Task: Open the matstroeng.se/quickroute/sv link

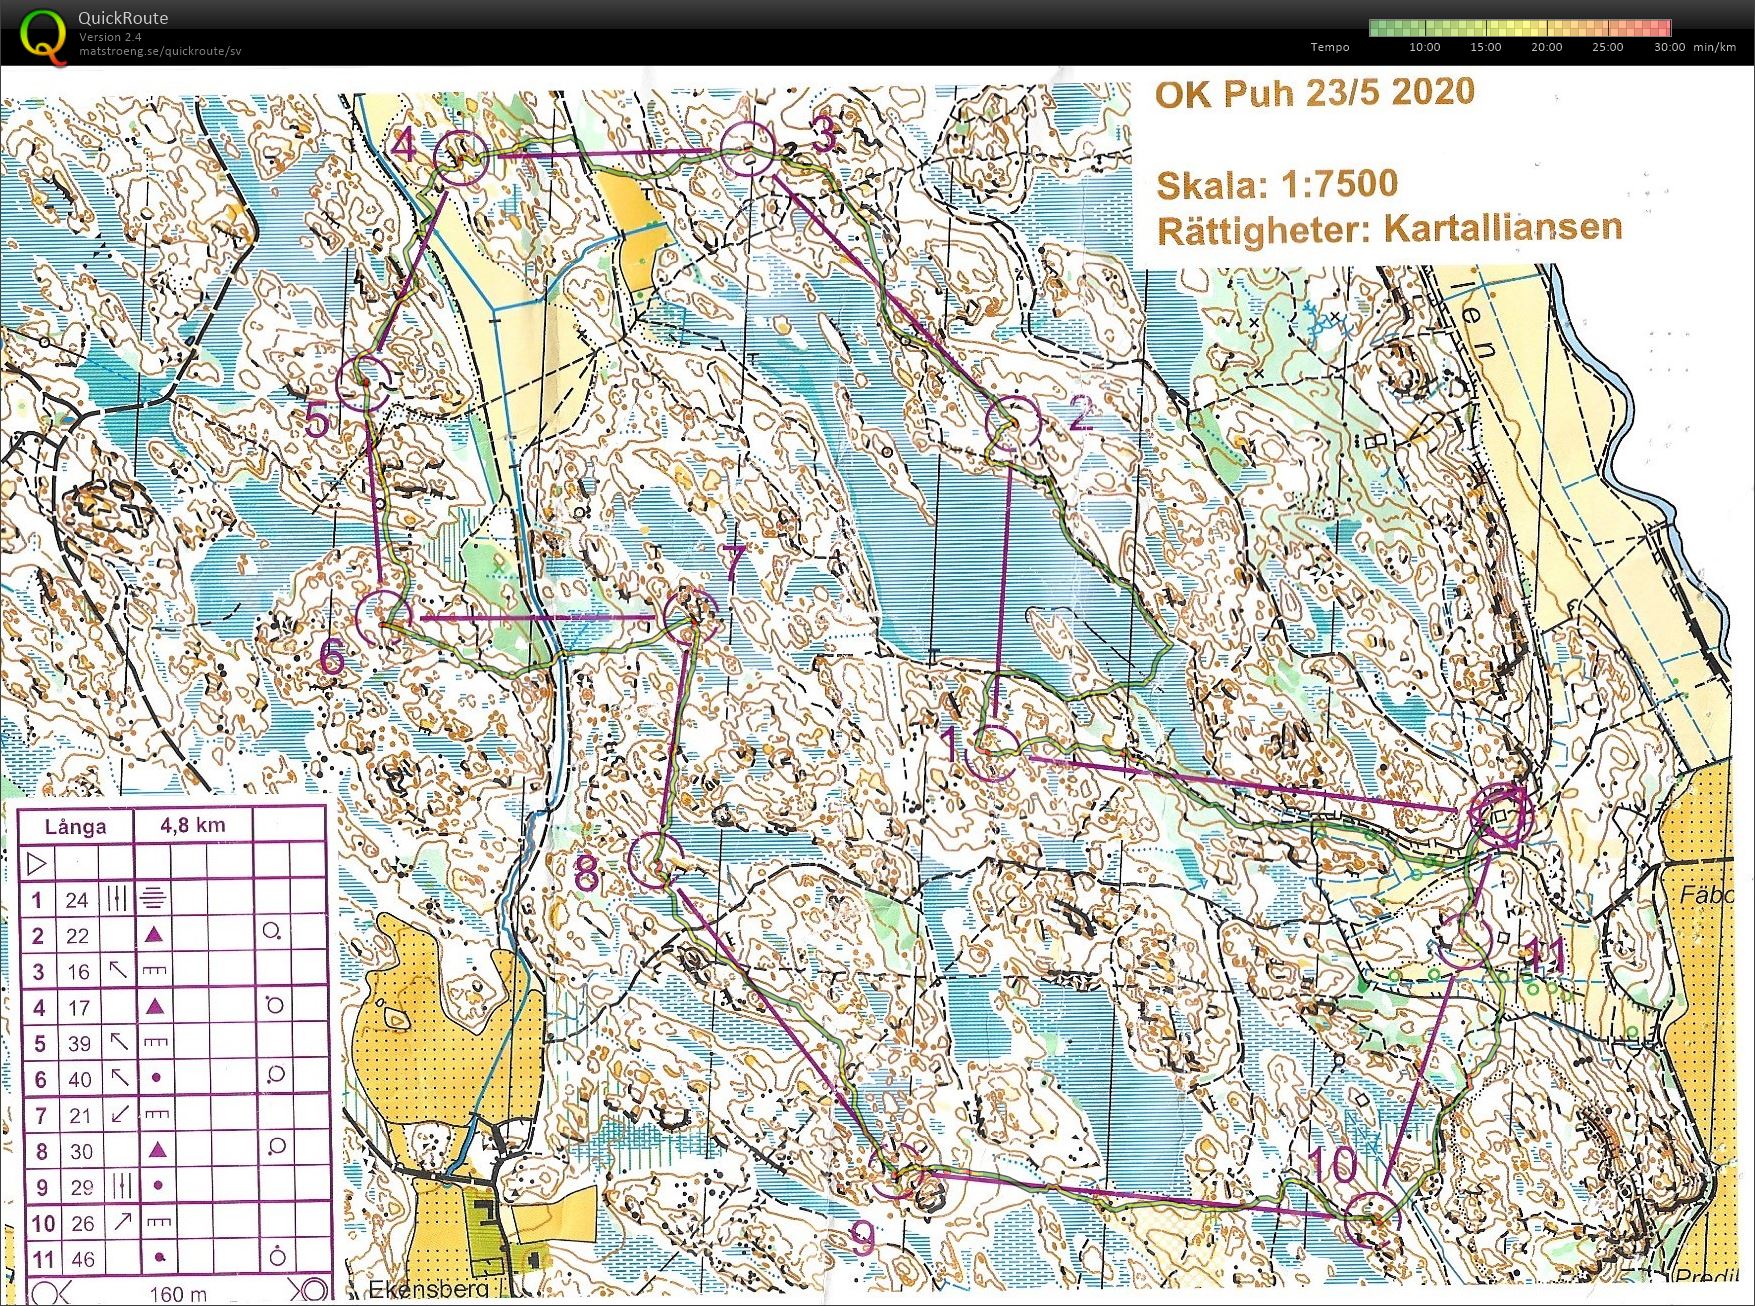Action: point(160,52)
